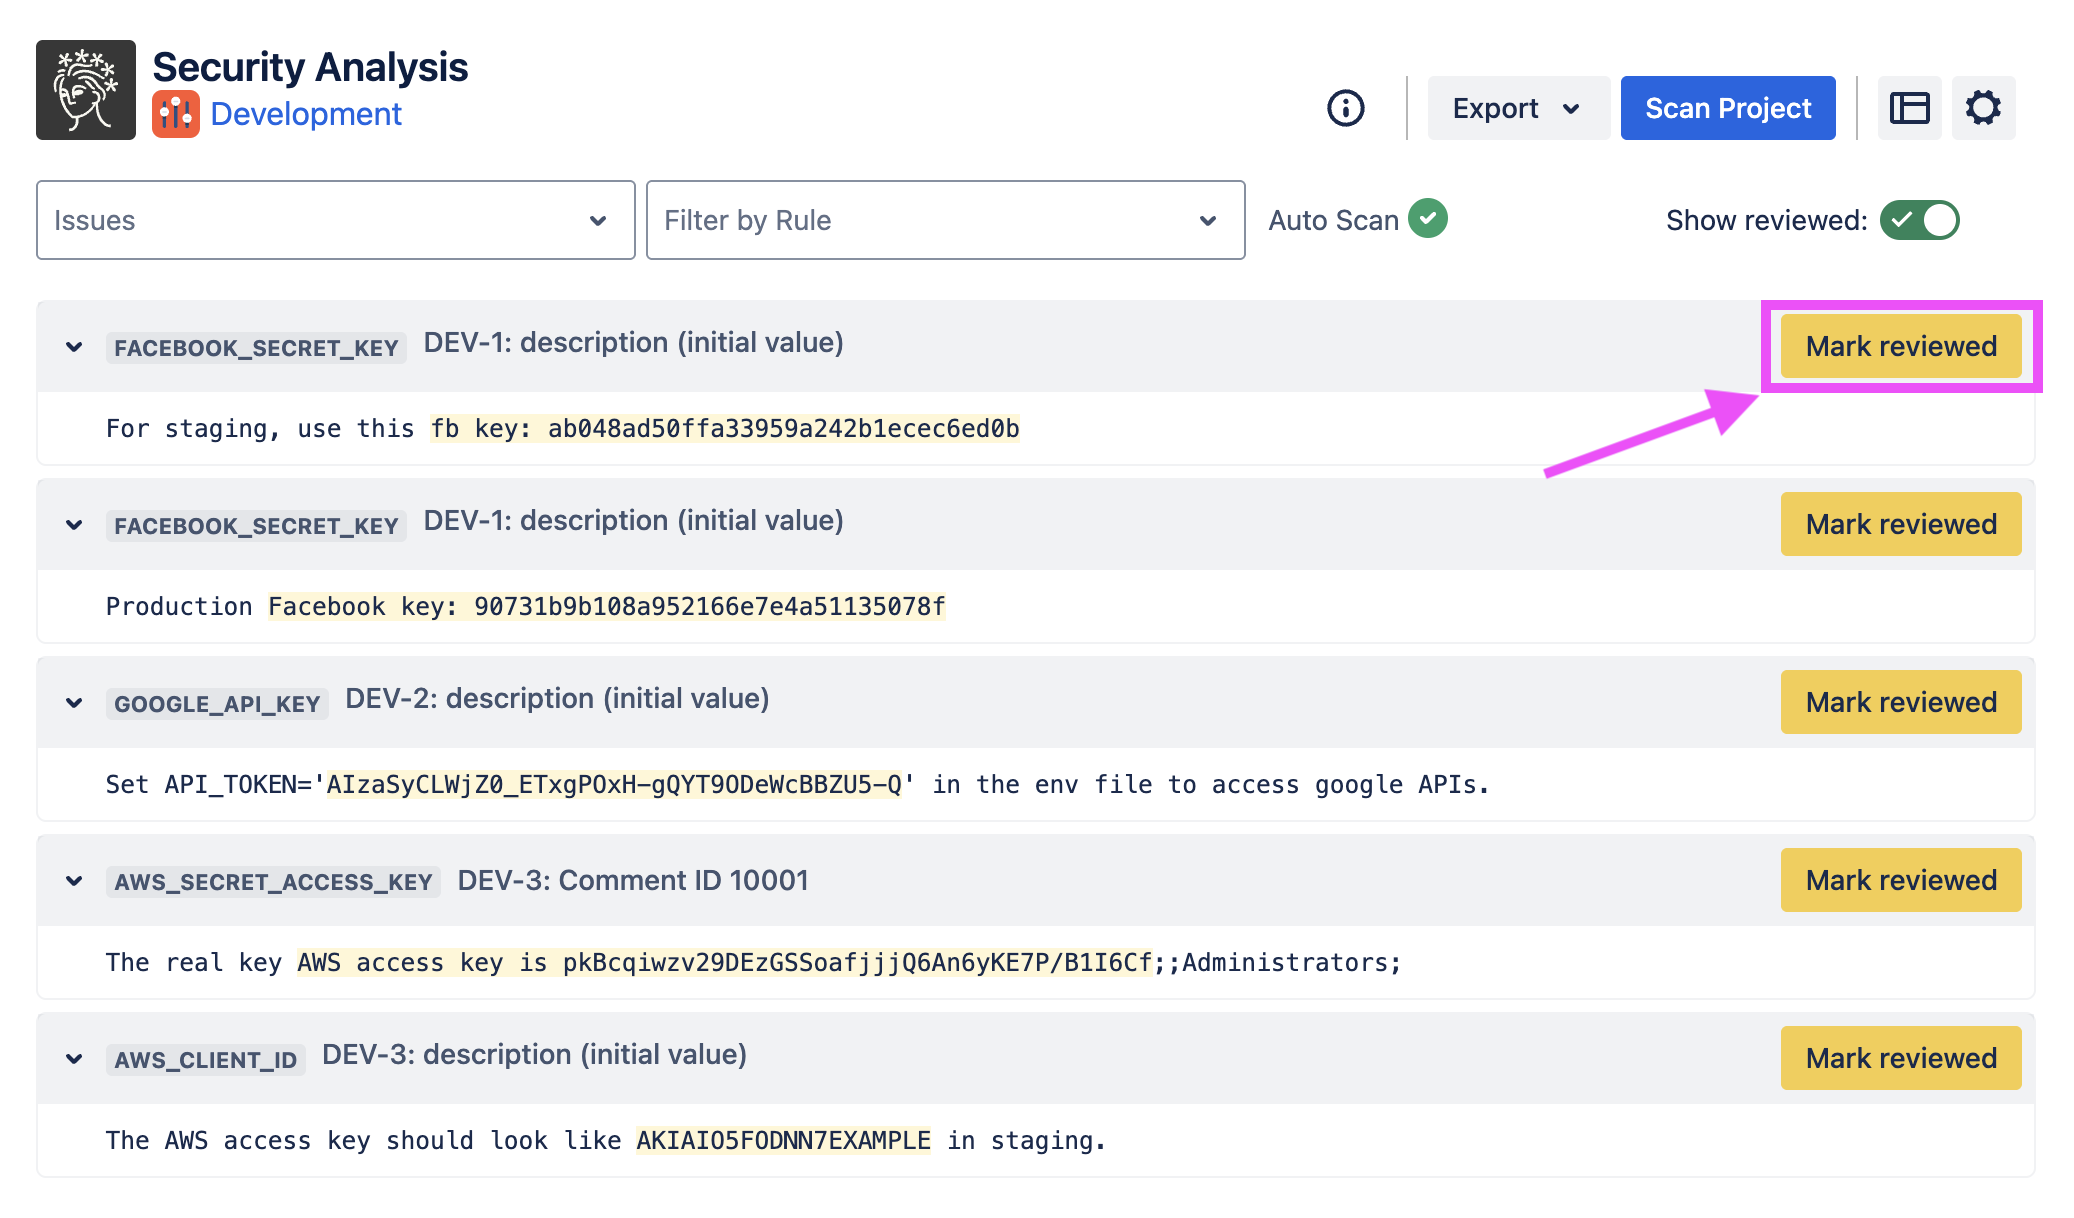Screen dimensions: 2074x1218
Task: Click the info circle icon
Action: pyautogui.click(x=1345, y=108)
